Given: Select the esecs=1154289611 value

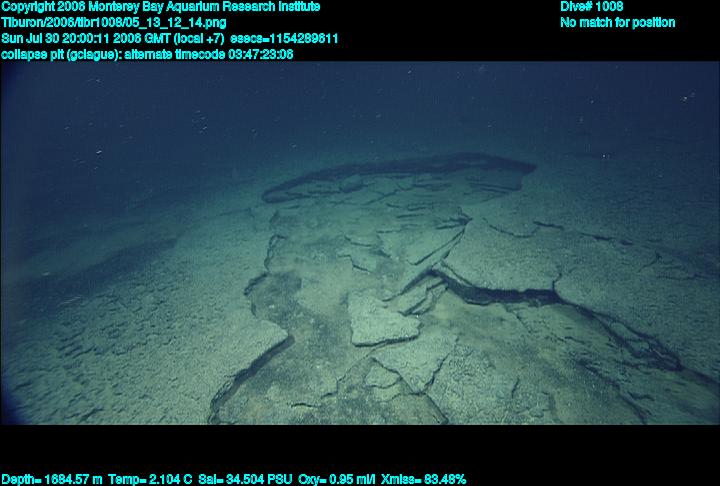Looking at the screenshot, I should click(284, 39).
